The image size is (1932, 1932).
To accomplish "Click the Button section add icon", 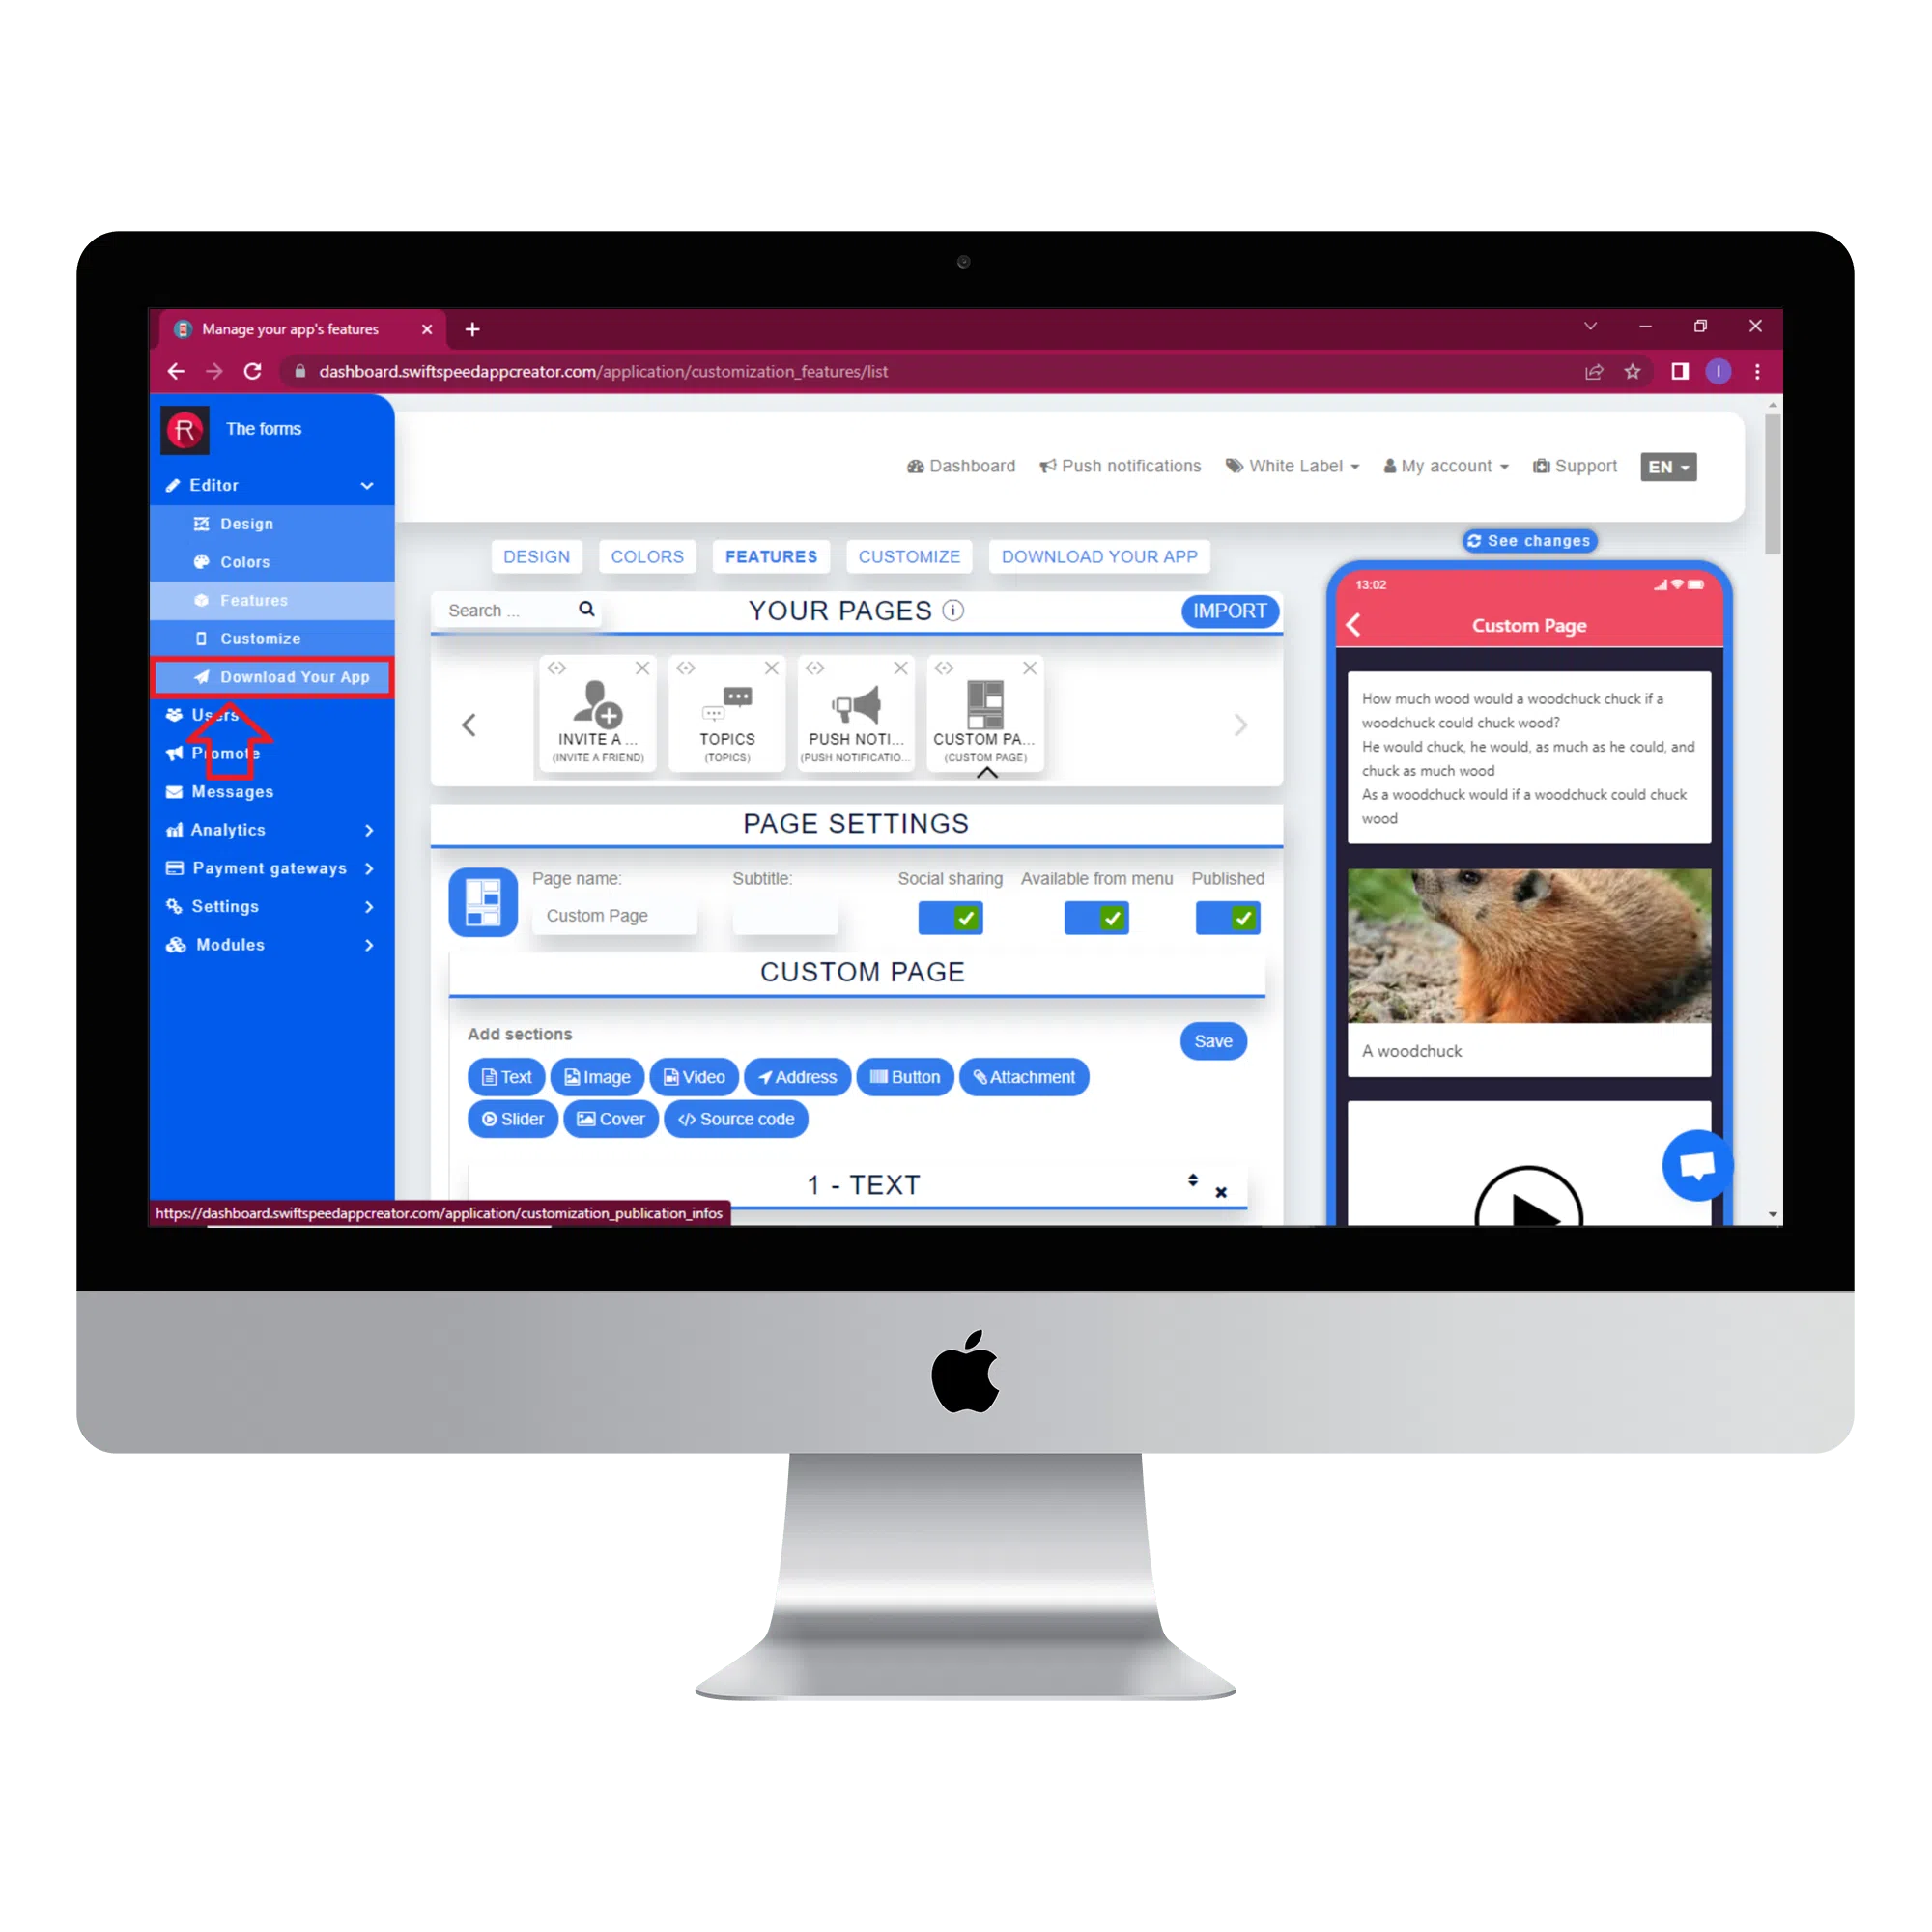I will (902, 1076).
